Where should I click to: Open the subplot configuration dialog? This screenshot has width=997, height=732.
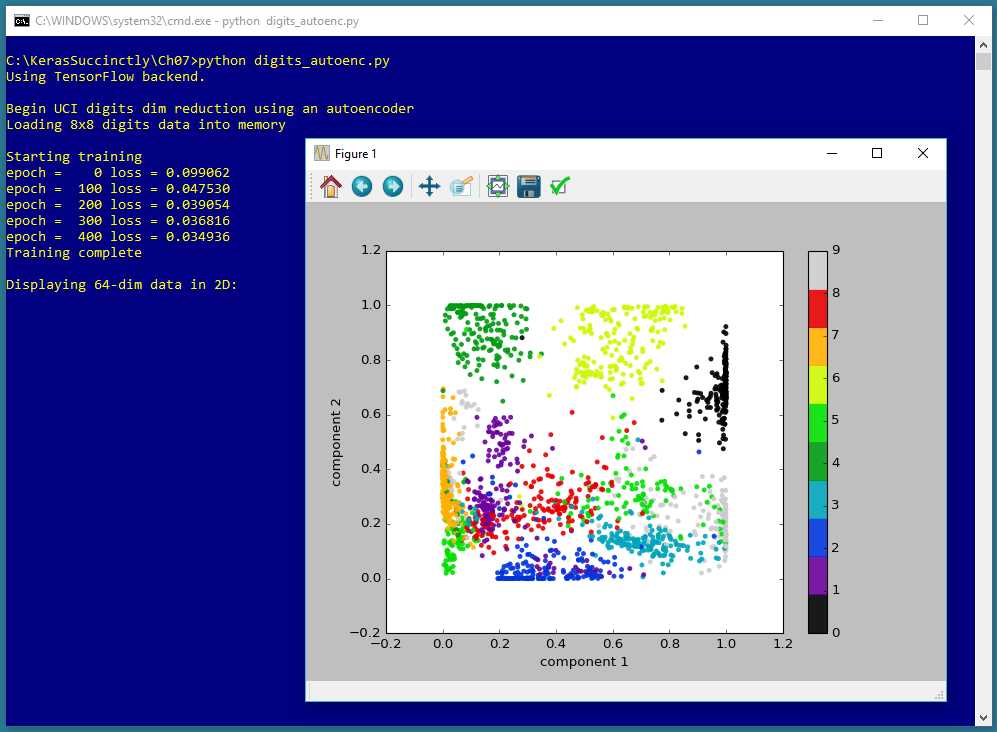point(496,186)
